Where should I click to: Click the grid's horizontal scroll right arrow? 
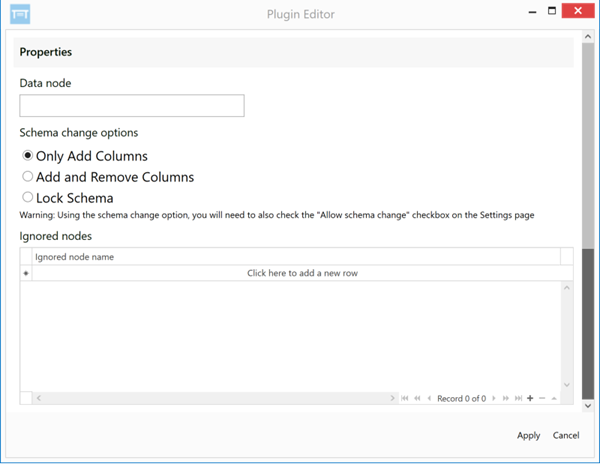392,398
